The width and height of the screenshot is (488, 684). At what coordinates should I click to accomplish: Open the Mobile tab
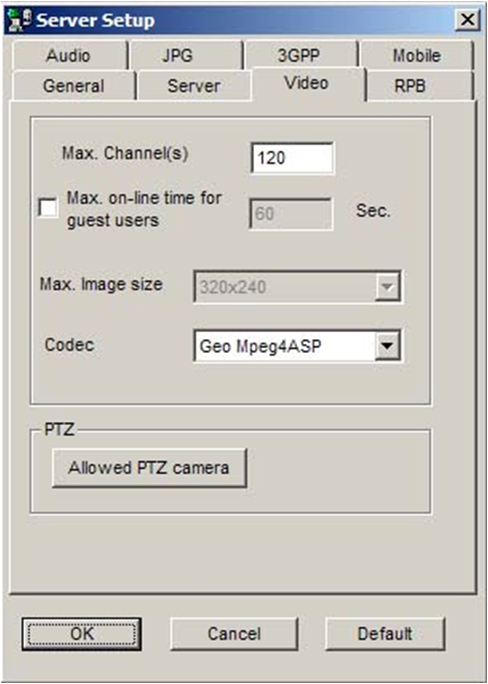pos(416,55)
